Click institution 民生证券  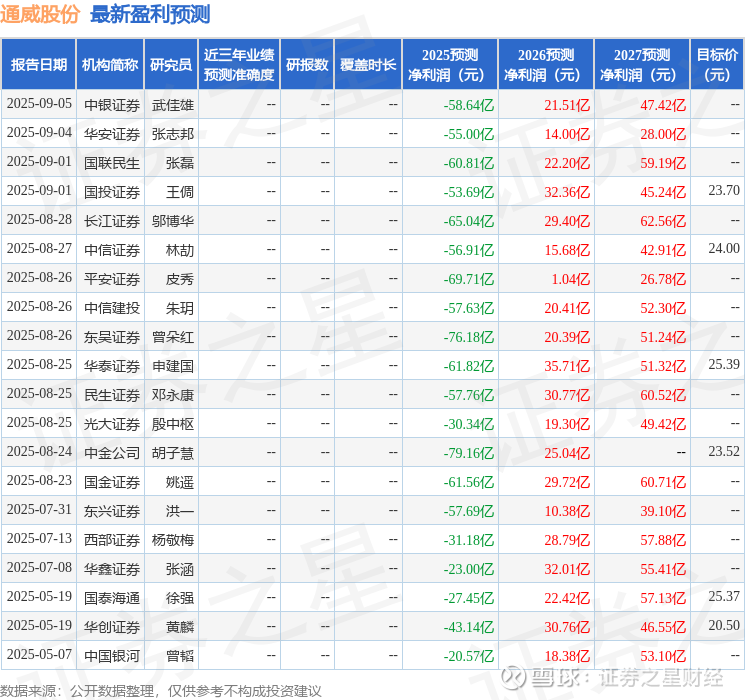(x=112, y=395)
